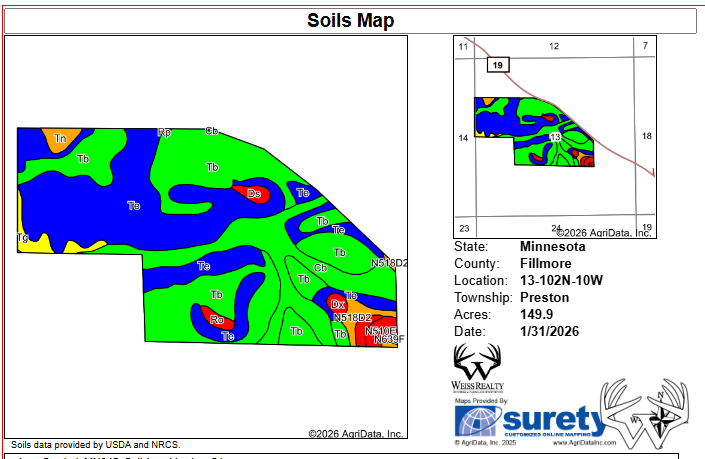Viewport: 705px width, 459px height.
Task: Click the Preston township value
Action: [544, 298]
